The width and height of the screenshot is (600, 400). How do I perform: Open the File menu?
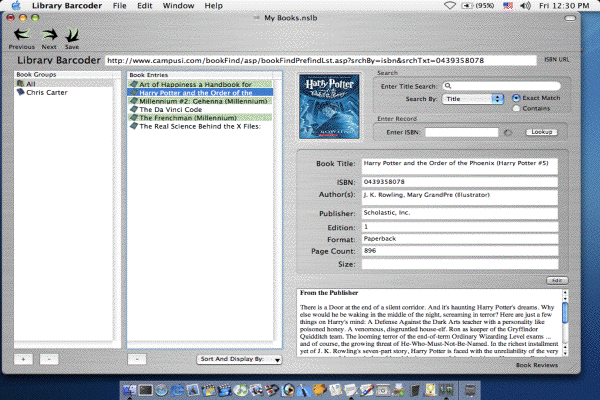pyautogui.click(x=119, y=5)
